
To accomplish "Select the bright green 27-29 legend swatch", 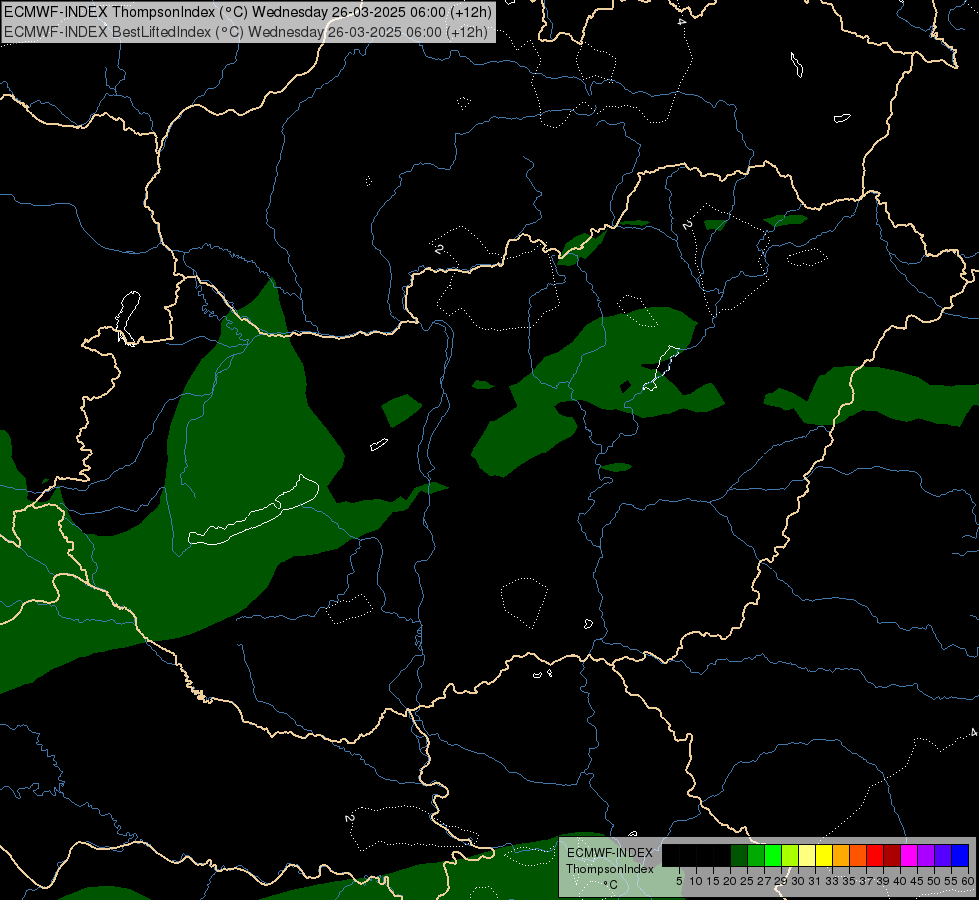I will coord(773,855).
